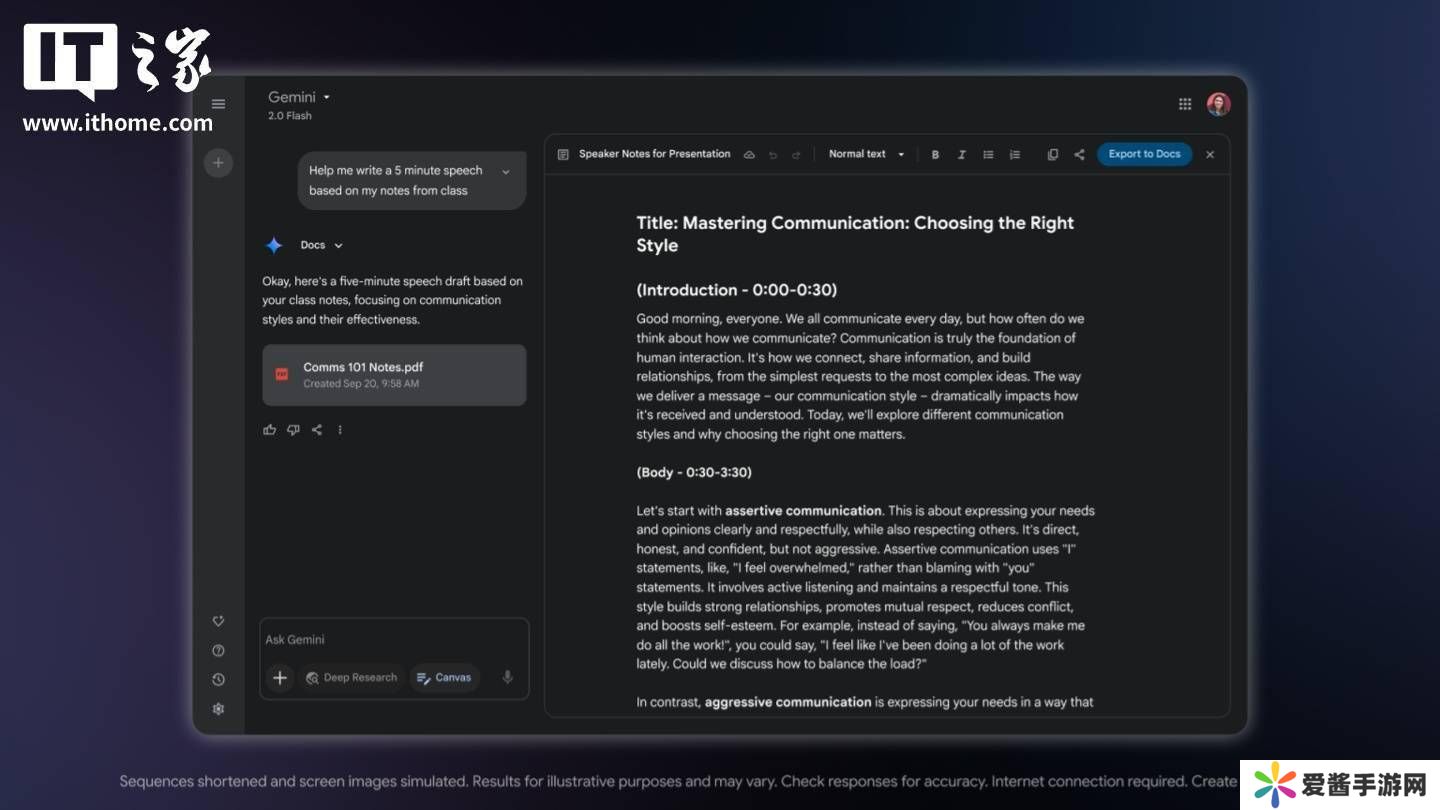The height and width of the screenshot is (810, 1440).
Task: Open the hamburger main menu
Action: (218, 104)
